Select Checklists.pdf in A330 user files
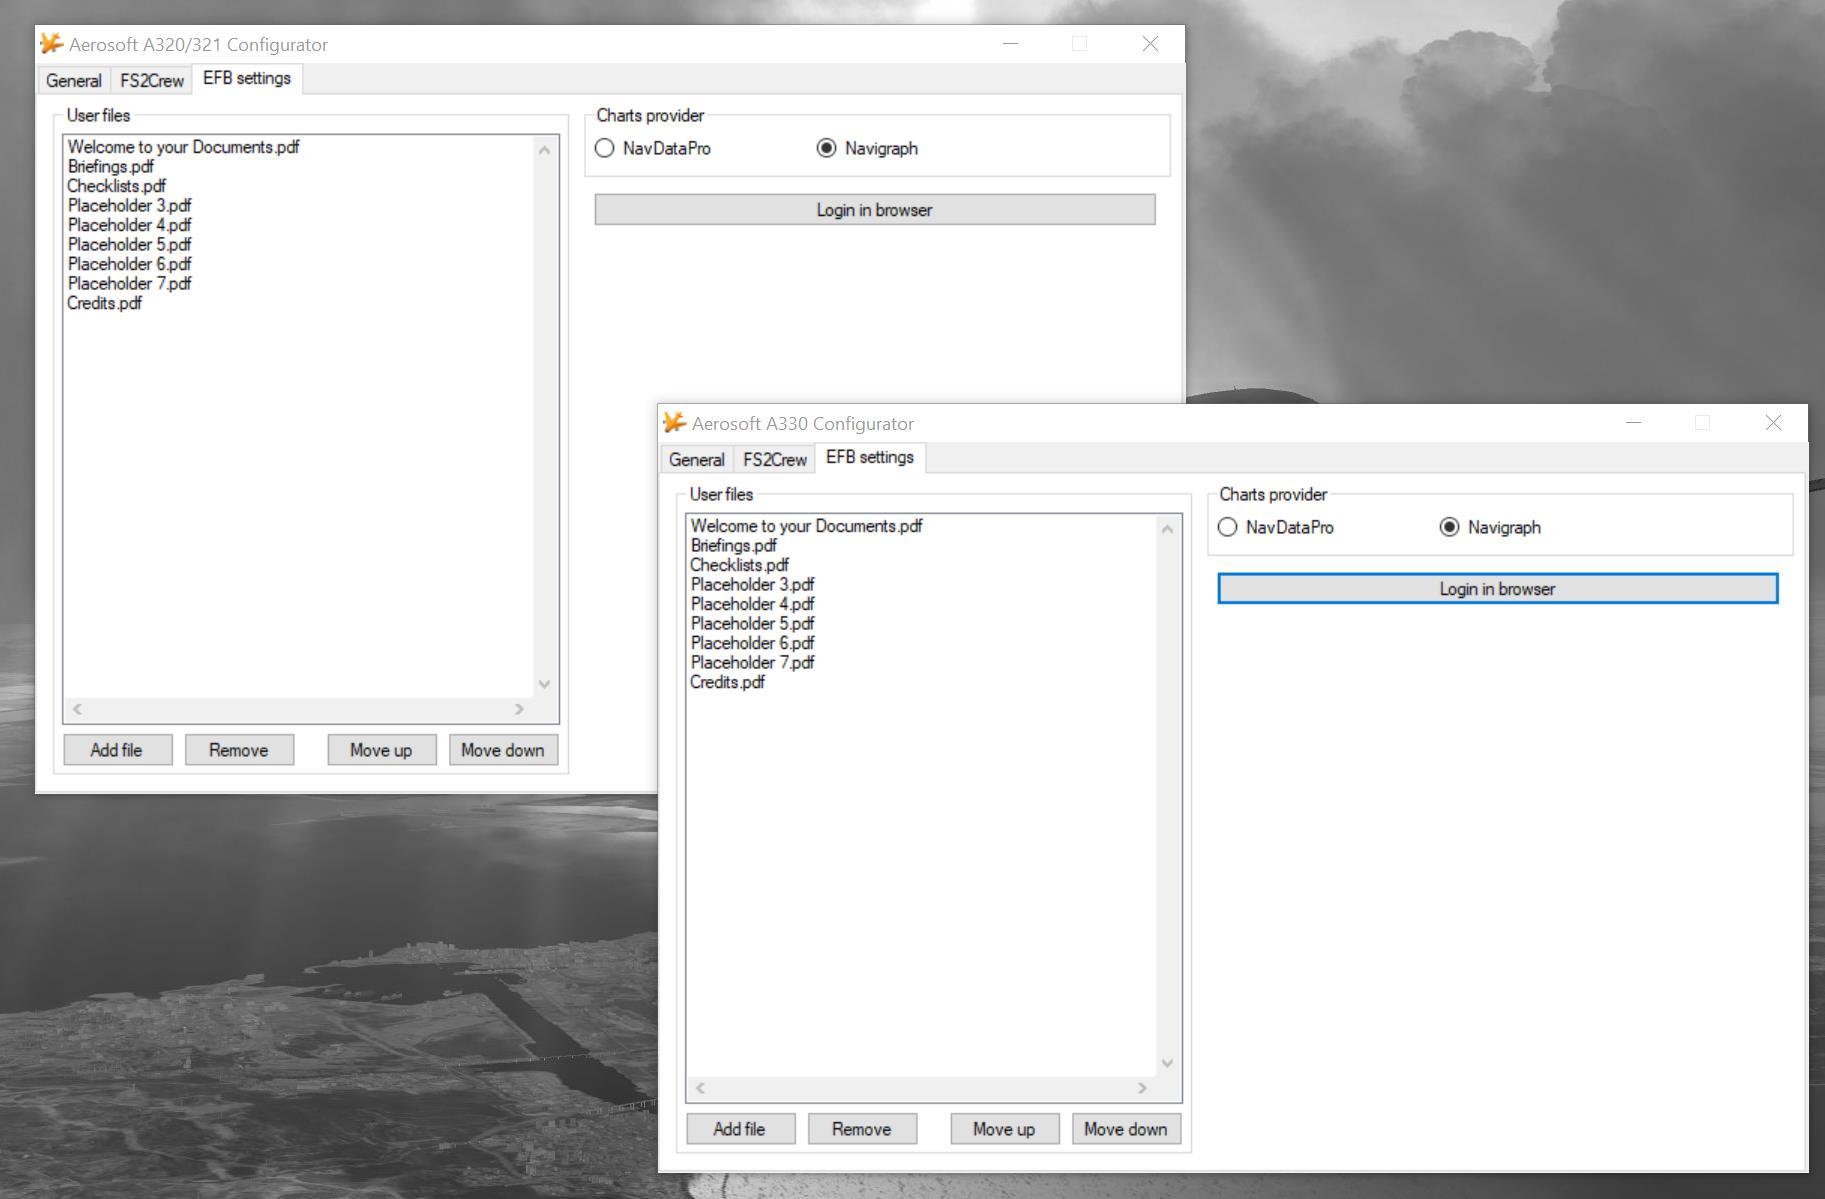Viewport: 1825px width, 1199px height. tap(739, 565)
